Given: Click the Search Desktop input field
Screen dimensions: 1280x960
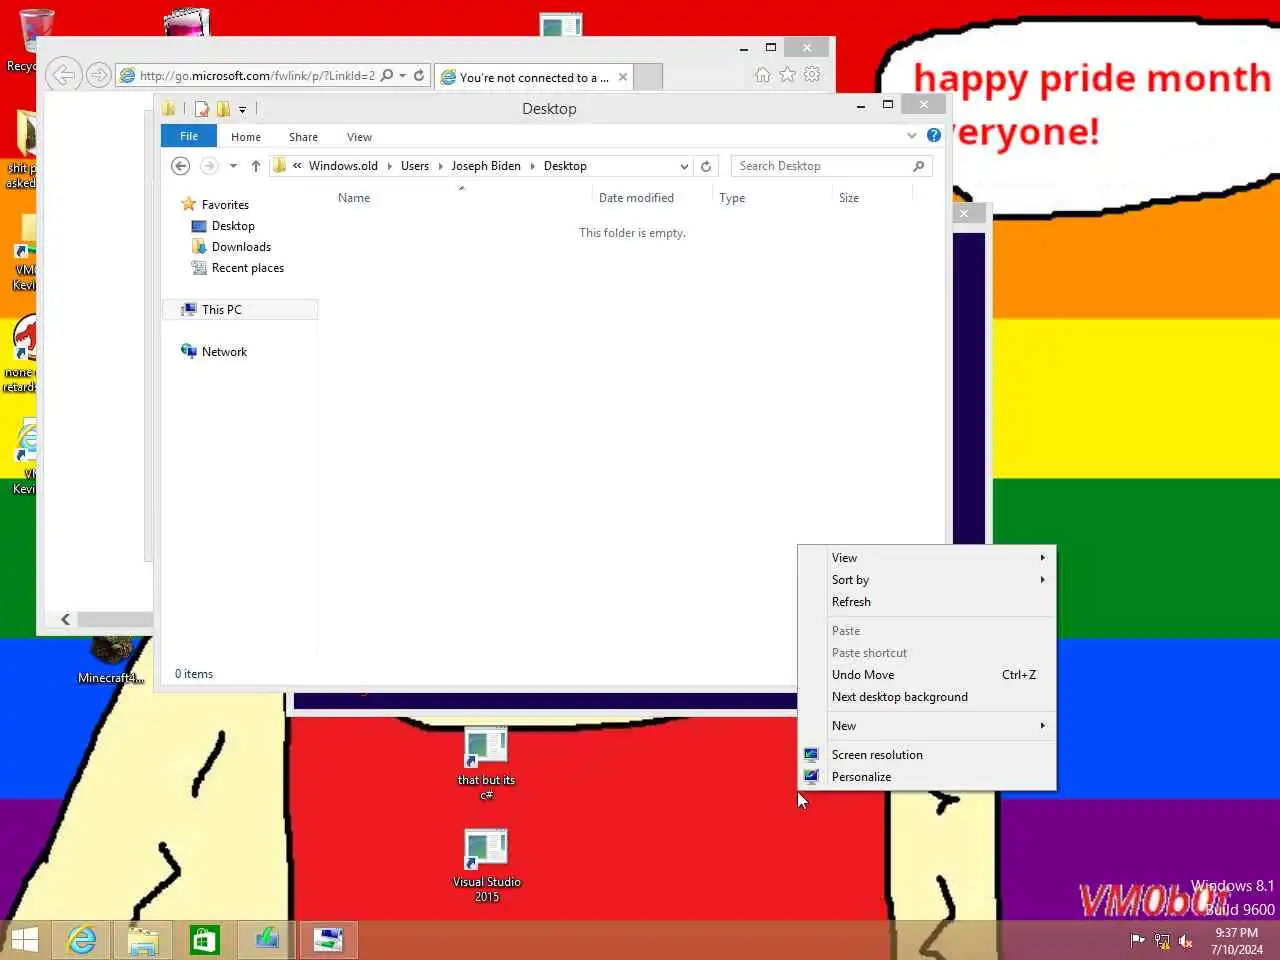Looking at the screenshot, I should pyautogui.click(x=822, y=166).
